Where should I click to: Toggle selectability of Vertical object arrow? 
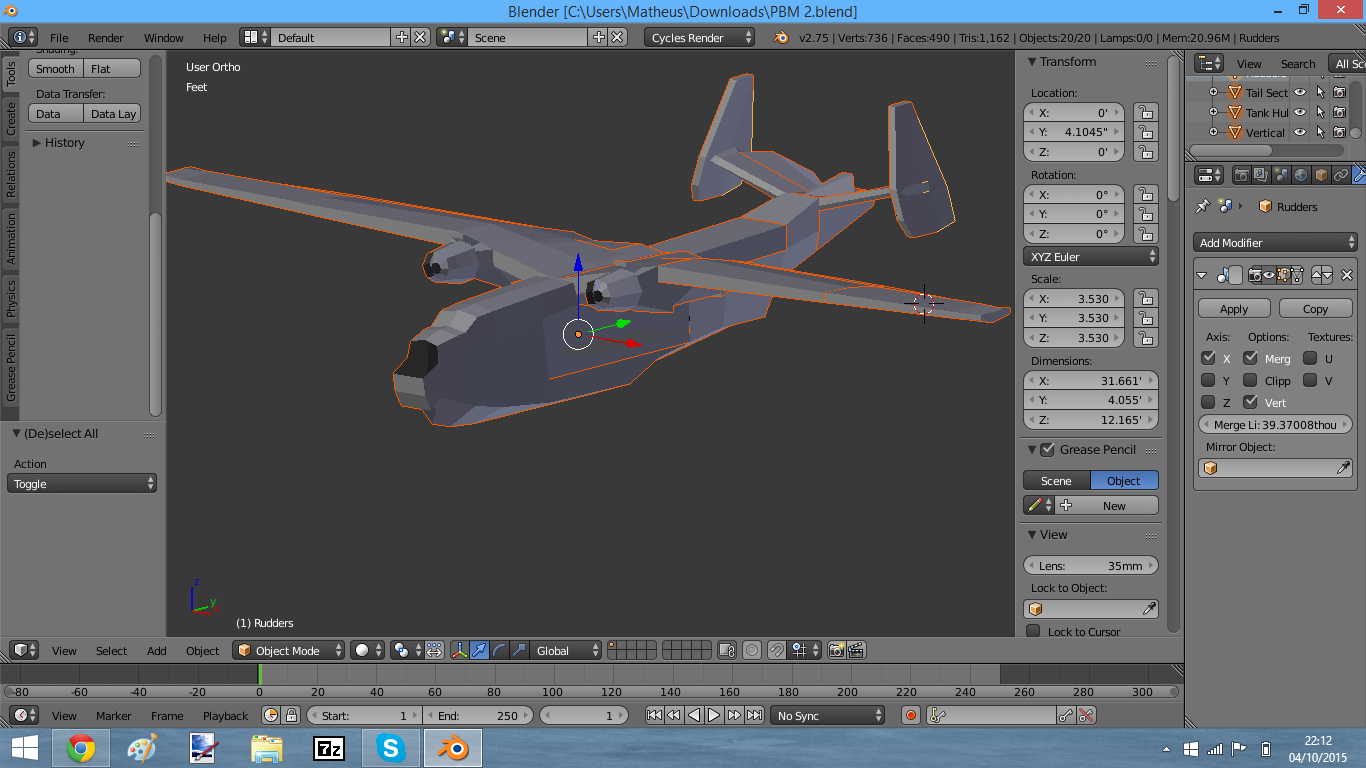click(x=1320, y=132)
